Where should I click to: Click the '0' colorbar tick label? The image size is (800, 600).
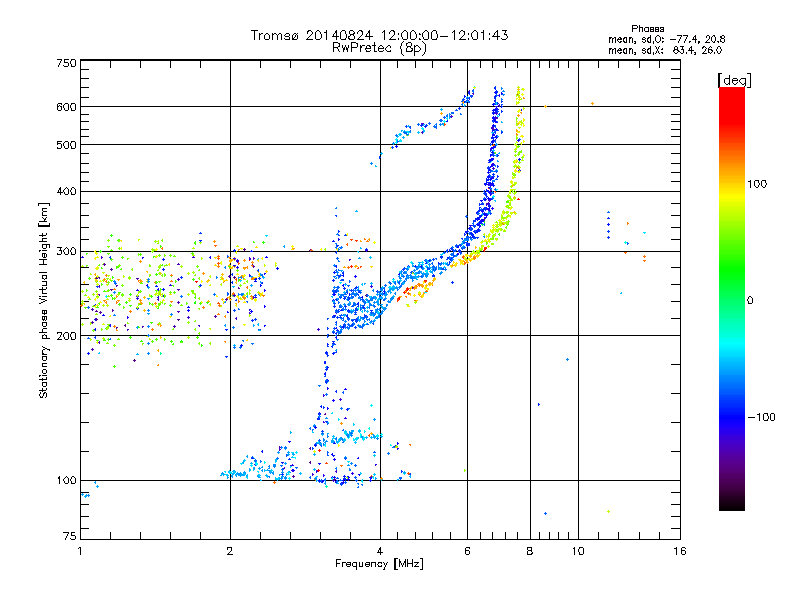tap(750, 301)
